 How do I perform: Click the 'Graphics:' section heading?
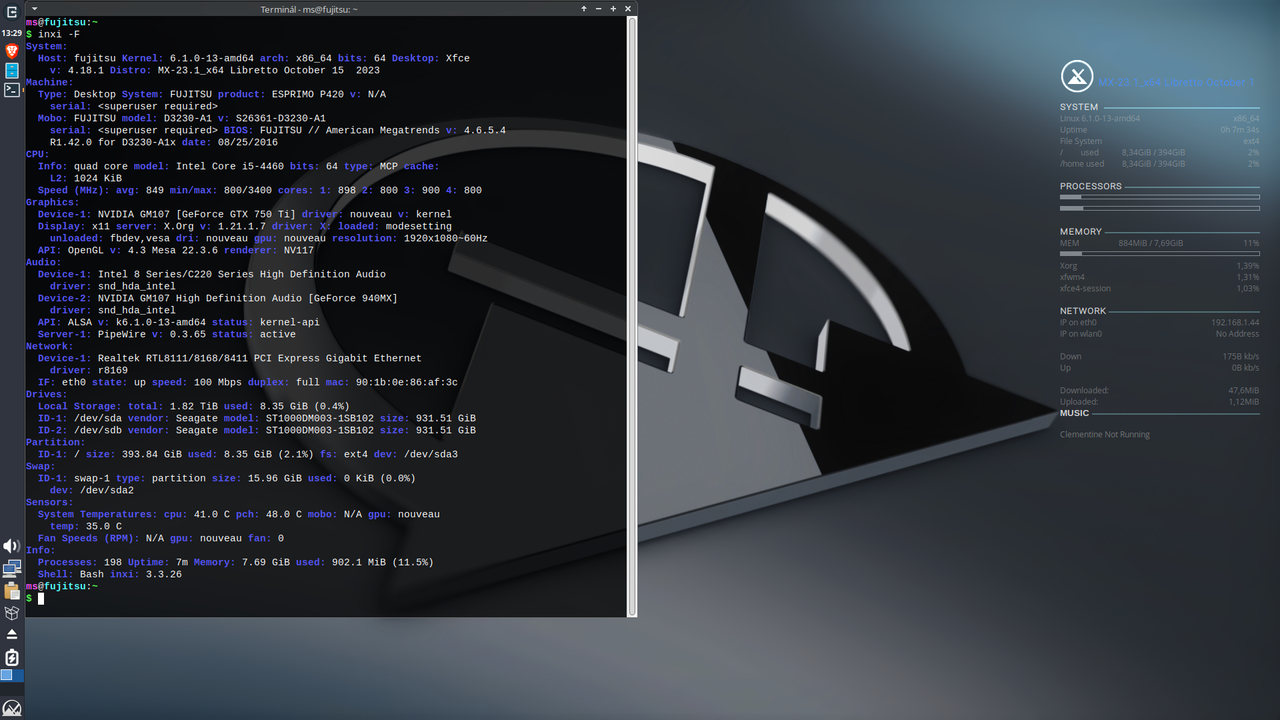(x=53, y=202)
